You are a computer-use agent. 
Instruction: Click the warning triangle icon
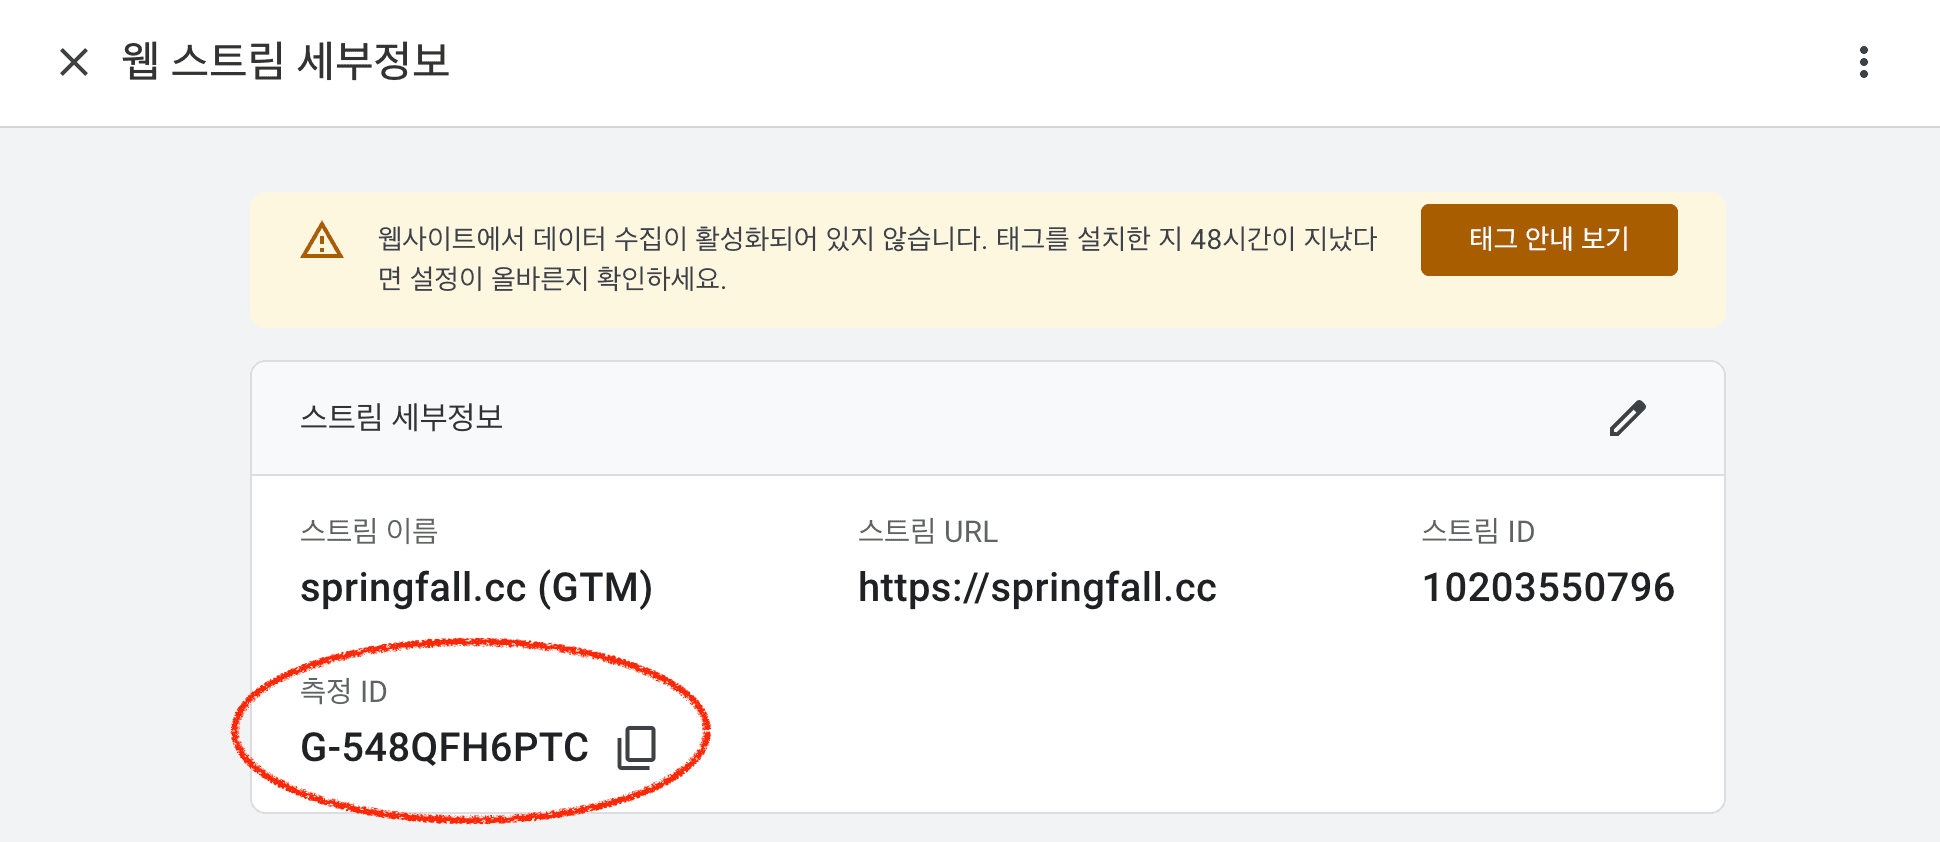(322, 241)
